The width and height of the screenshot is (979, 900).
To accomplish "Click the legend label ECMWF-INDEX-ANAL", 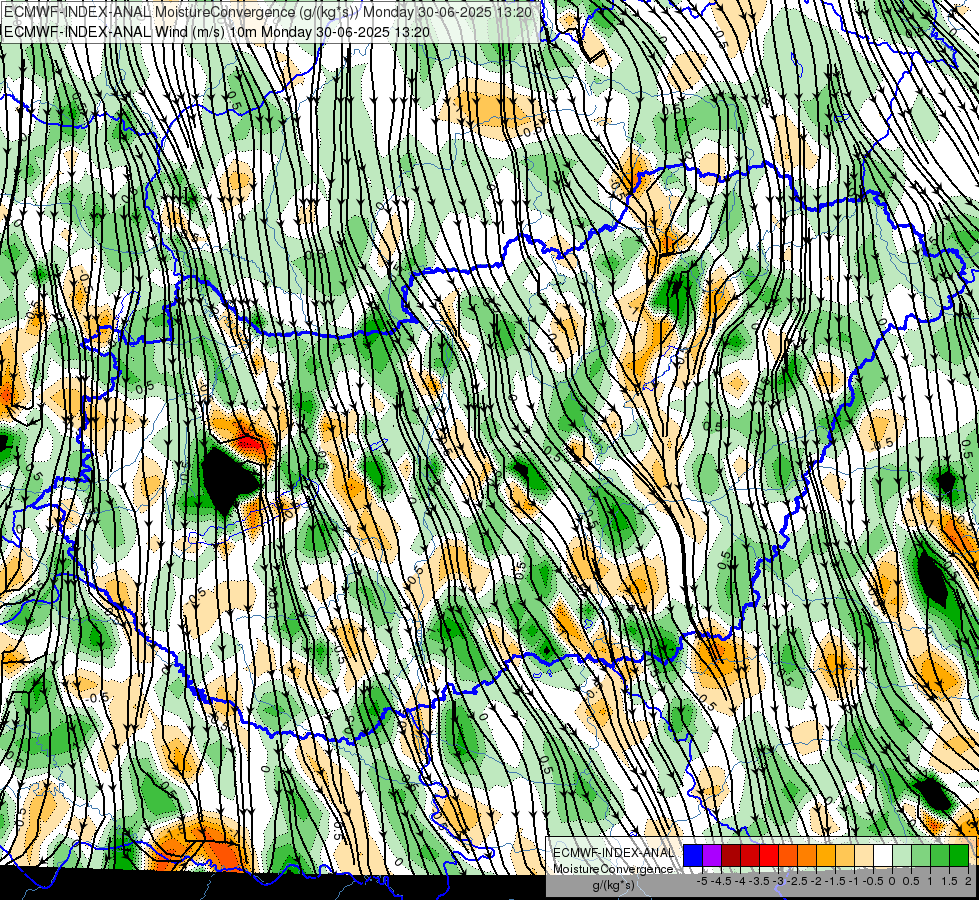I will [614, 853].
